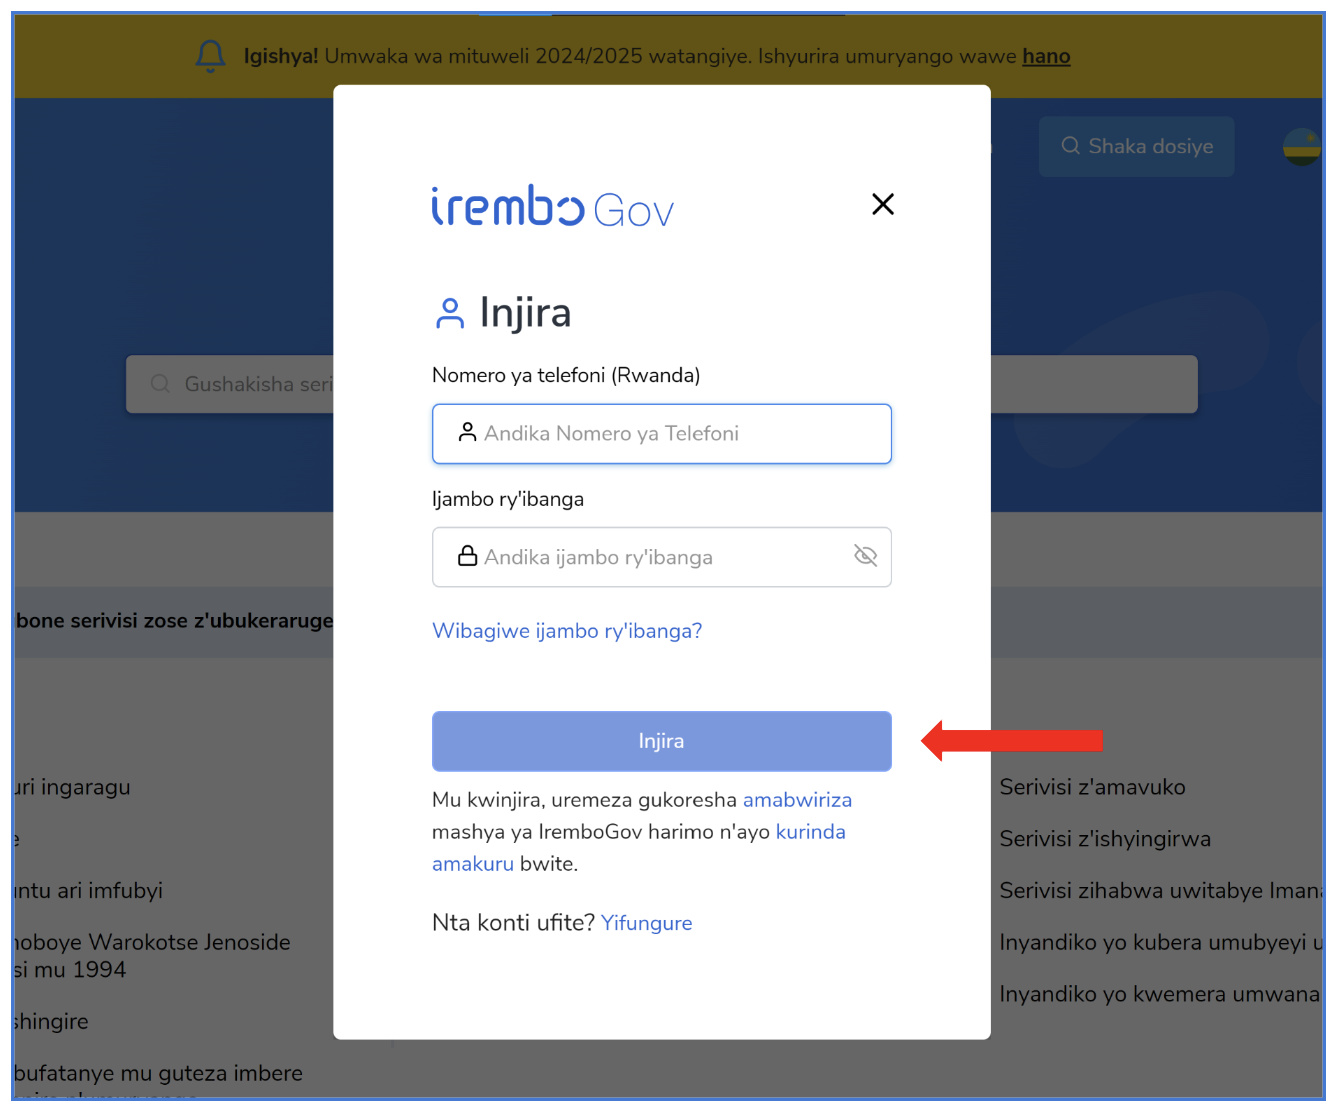Click the Irembo Gov logo
The height and width of the screenshot is (1110, 1334).
(553, 207)
